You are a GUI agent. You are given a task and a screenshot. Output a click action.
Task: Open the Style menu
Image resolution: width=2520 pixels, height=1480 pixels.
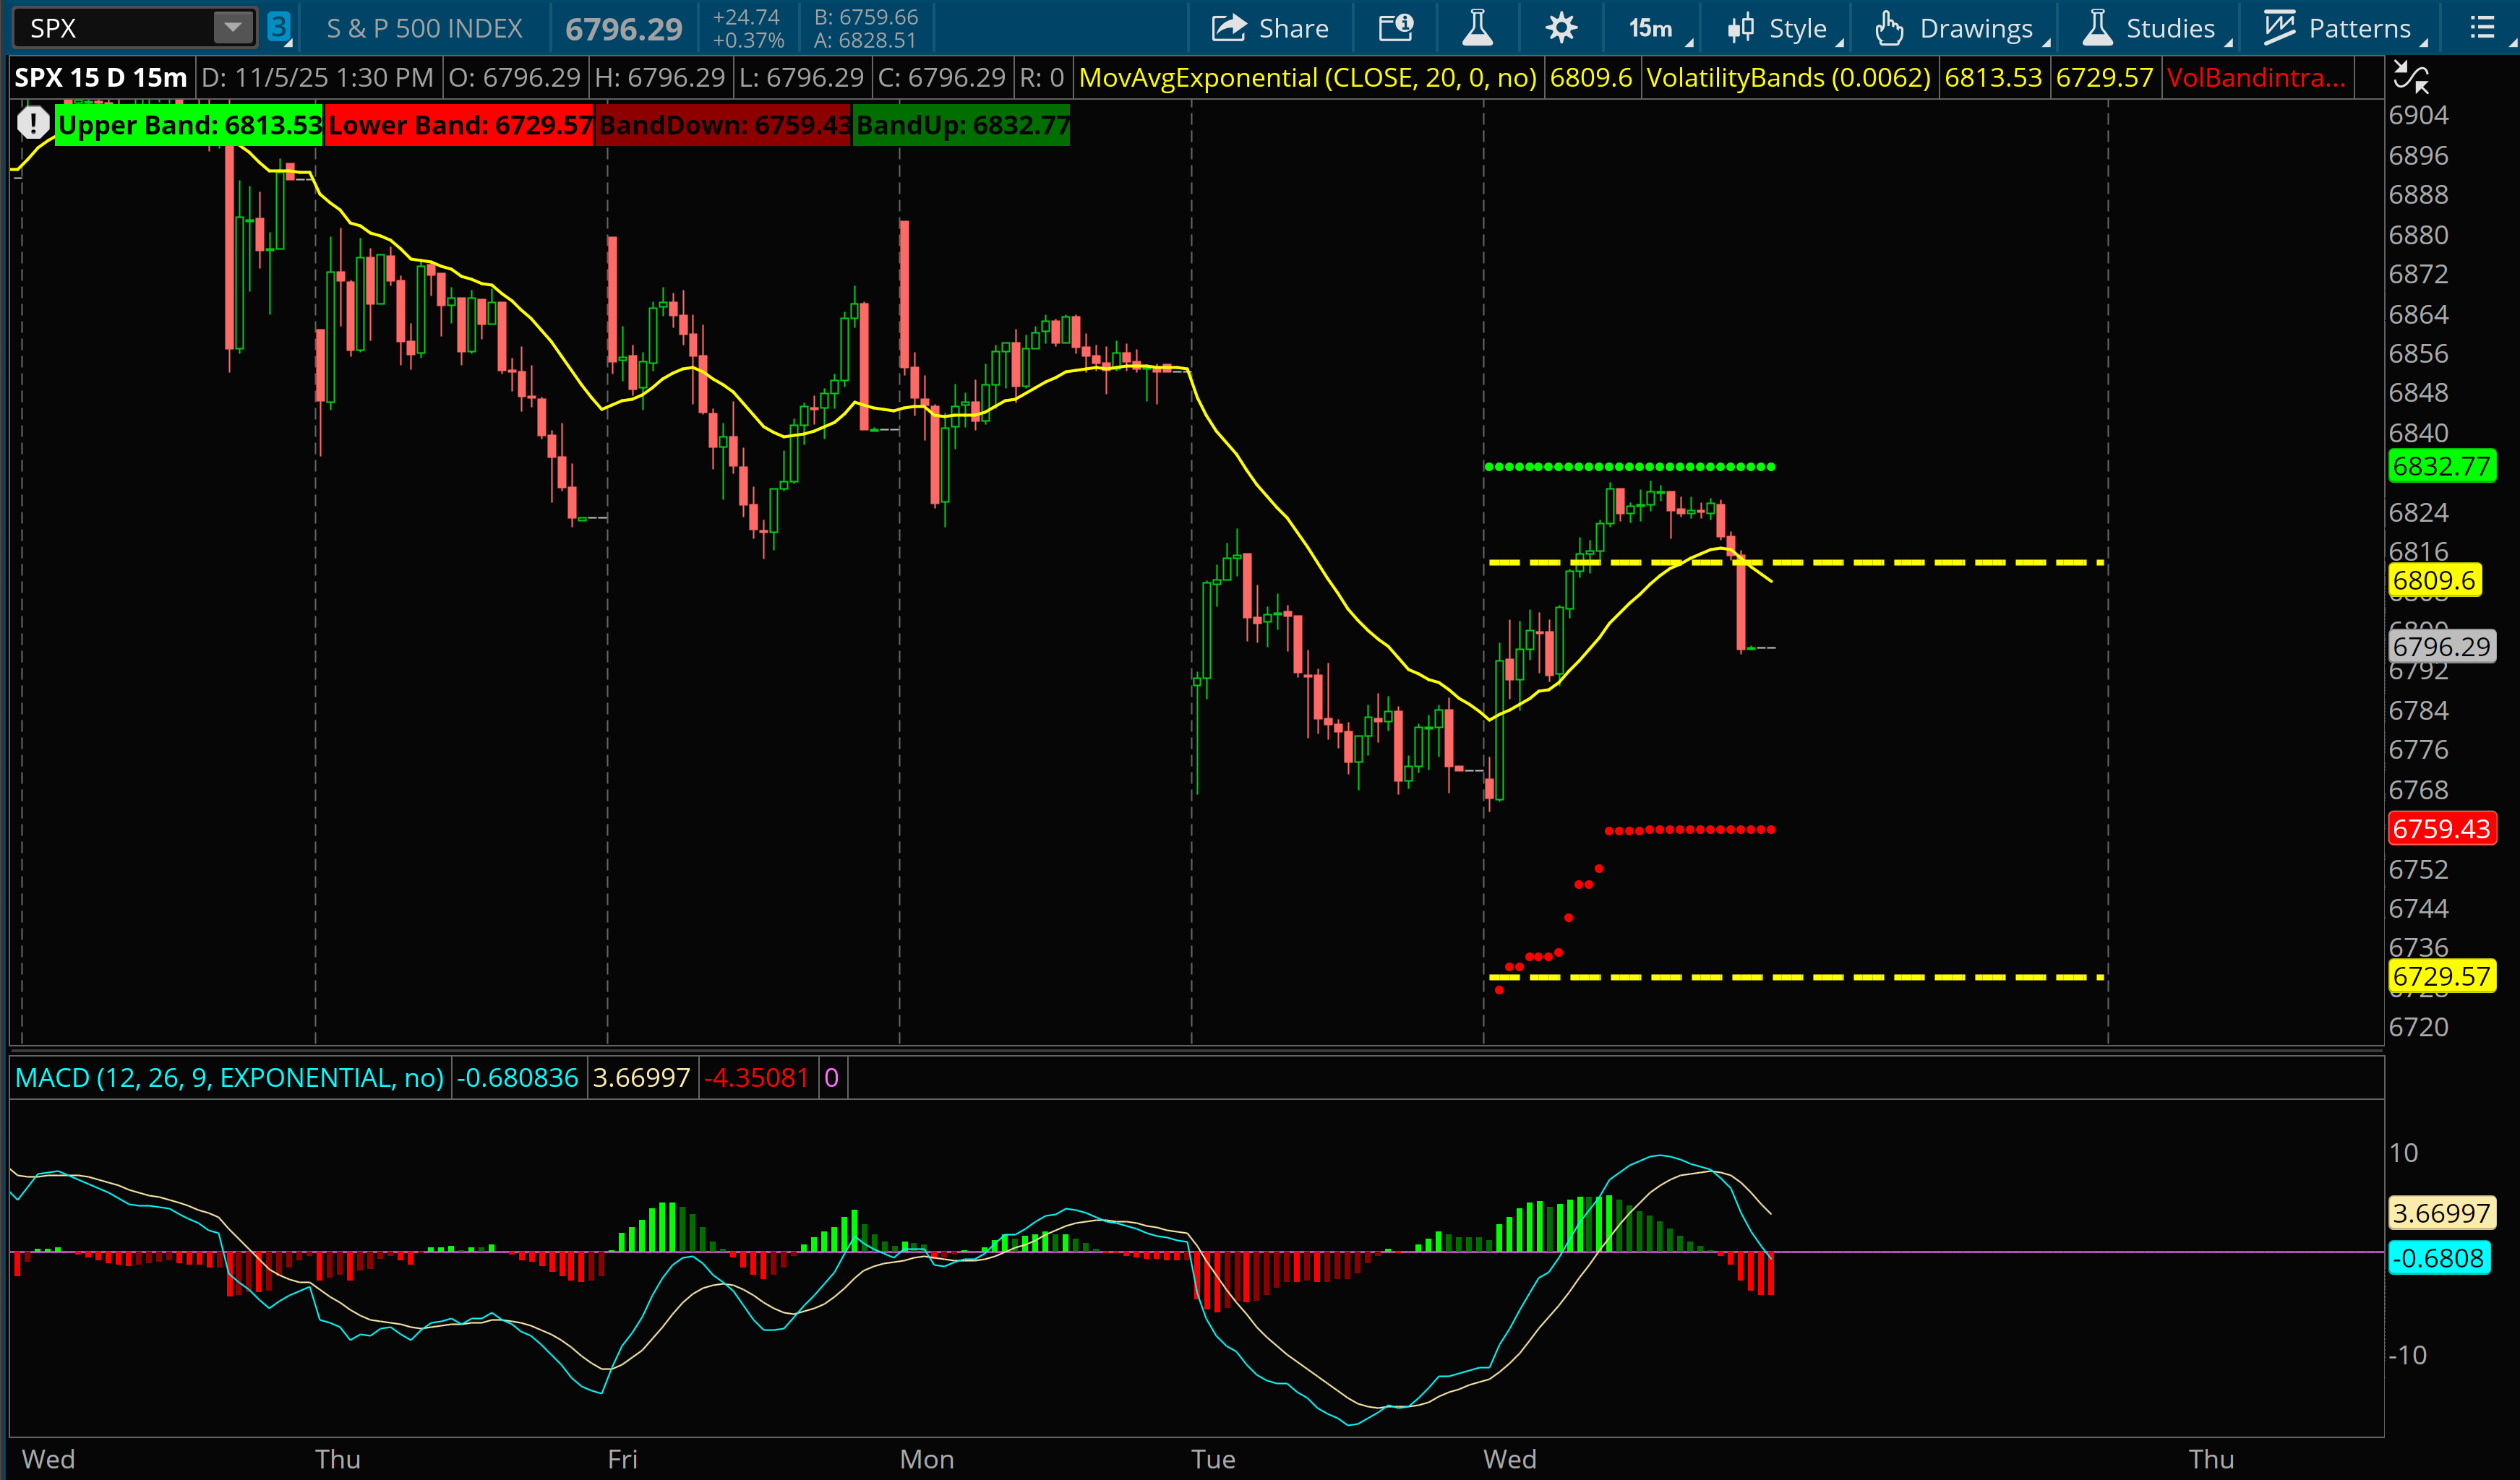[x=1784, y=28]
